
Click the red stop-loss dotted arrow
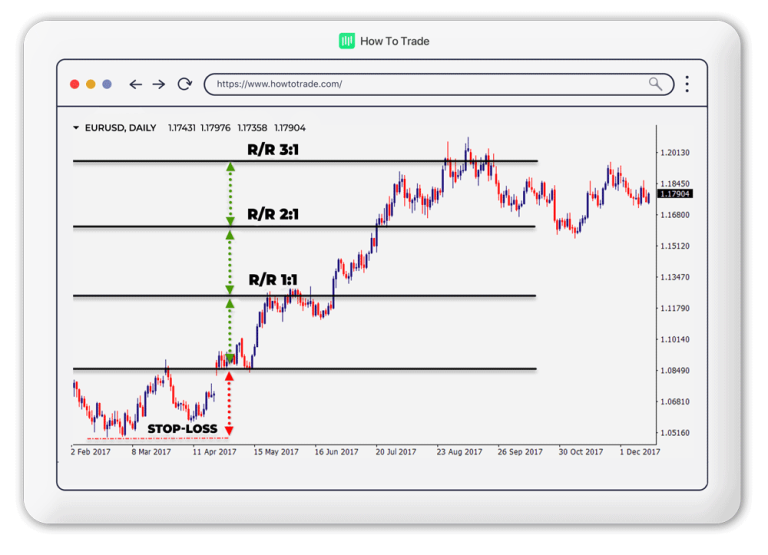click(x=229, y=405)
